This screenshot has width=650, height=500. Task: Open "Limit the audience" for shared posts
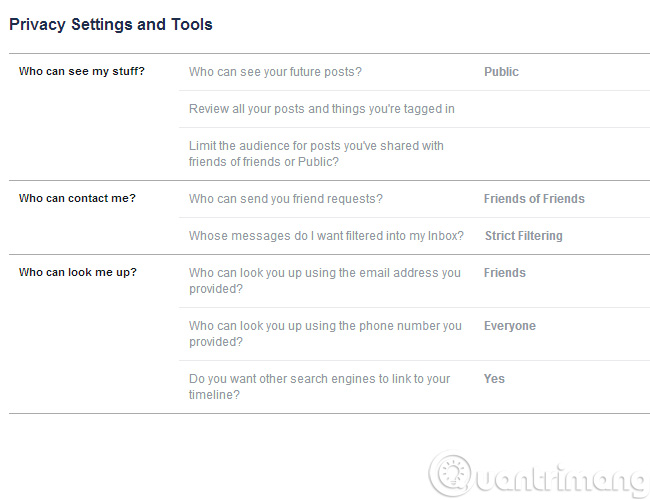[316, 153]
